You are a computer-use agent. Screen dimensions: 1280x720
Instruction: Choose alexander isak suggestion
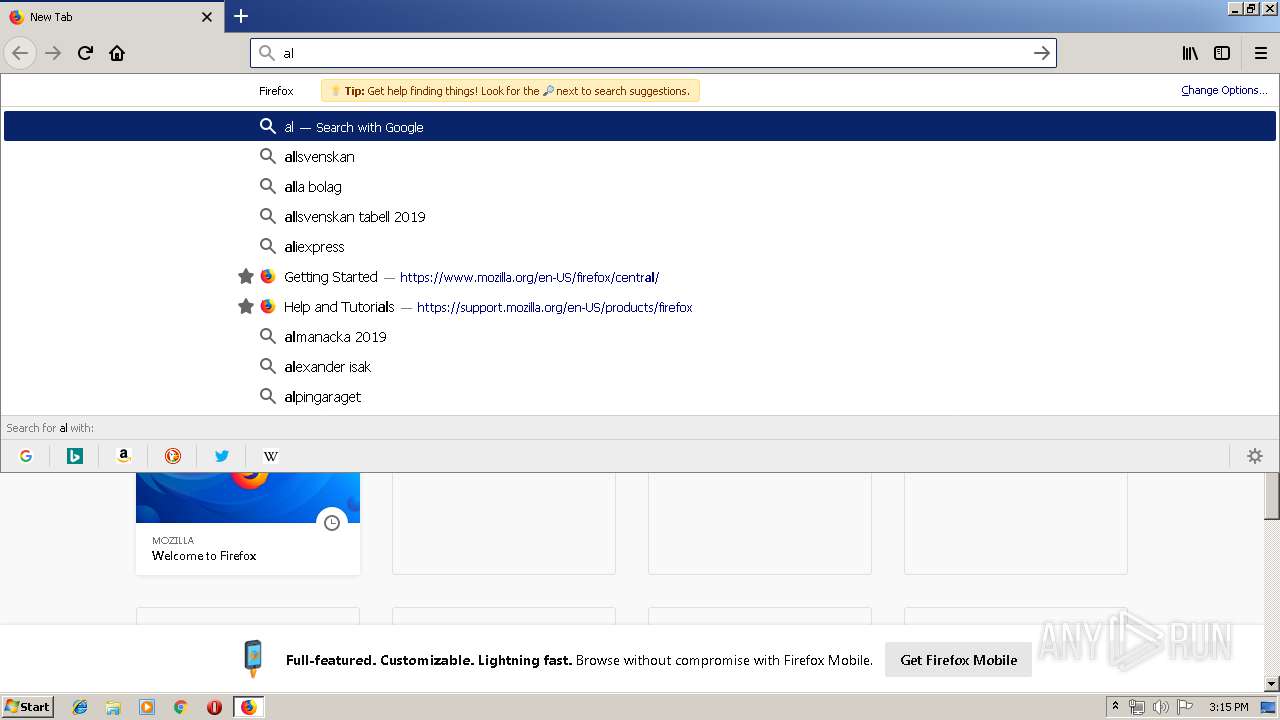[x=640, y=366]
